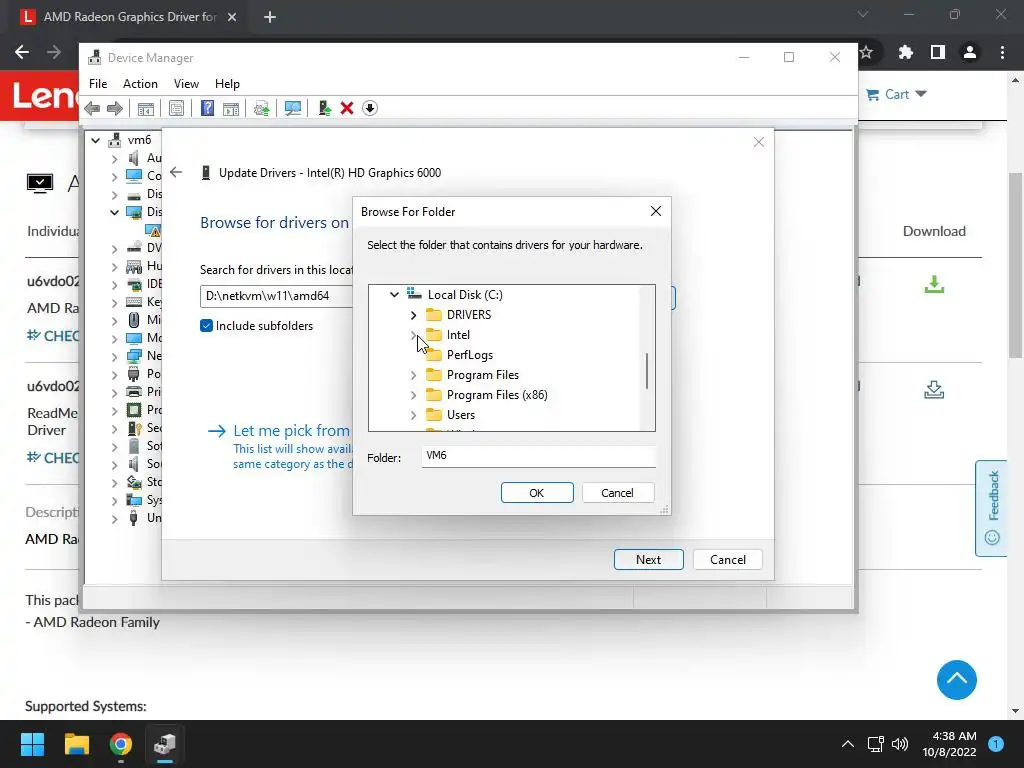
Task: Click the red X Uninstall device icon
Action: click(x=347, y=108)
